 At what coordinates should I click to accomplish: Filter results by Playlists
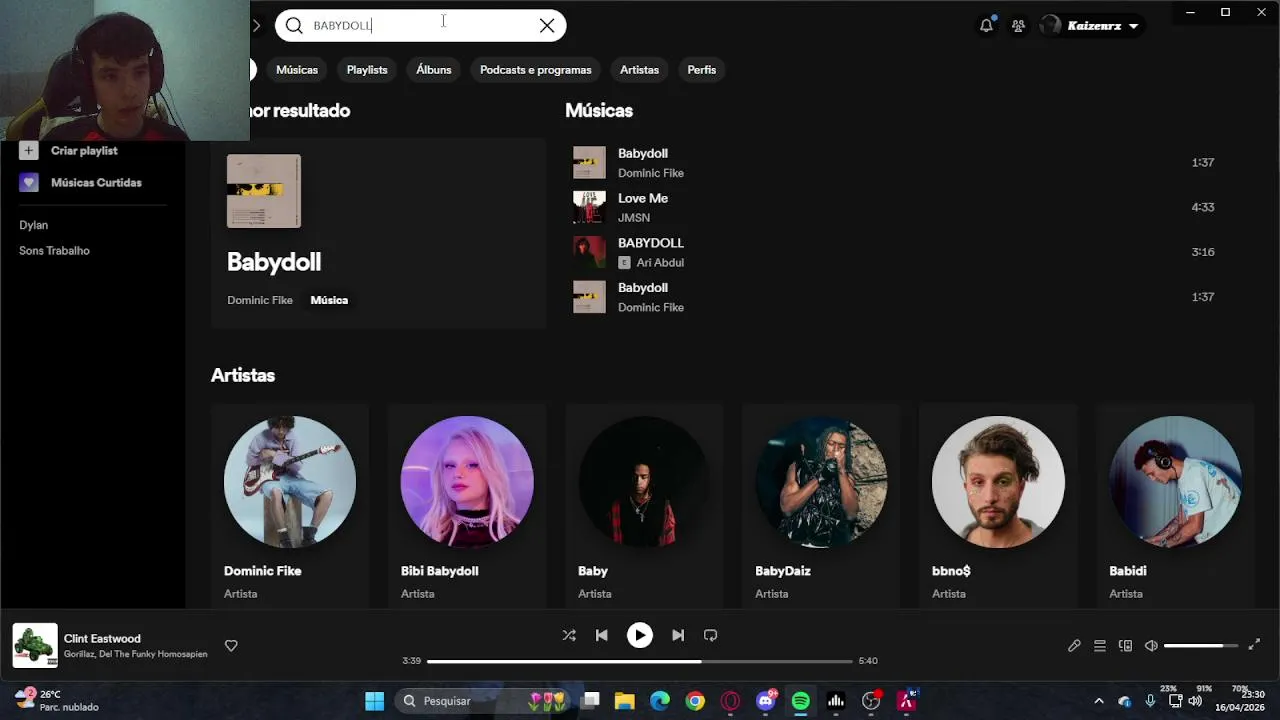tap(367, 70)
